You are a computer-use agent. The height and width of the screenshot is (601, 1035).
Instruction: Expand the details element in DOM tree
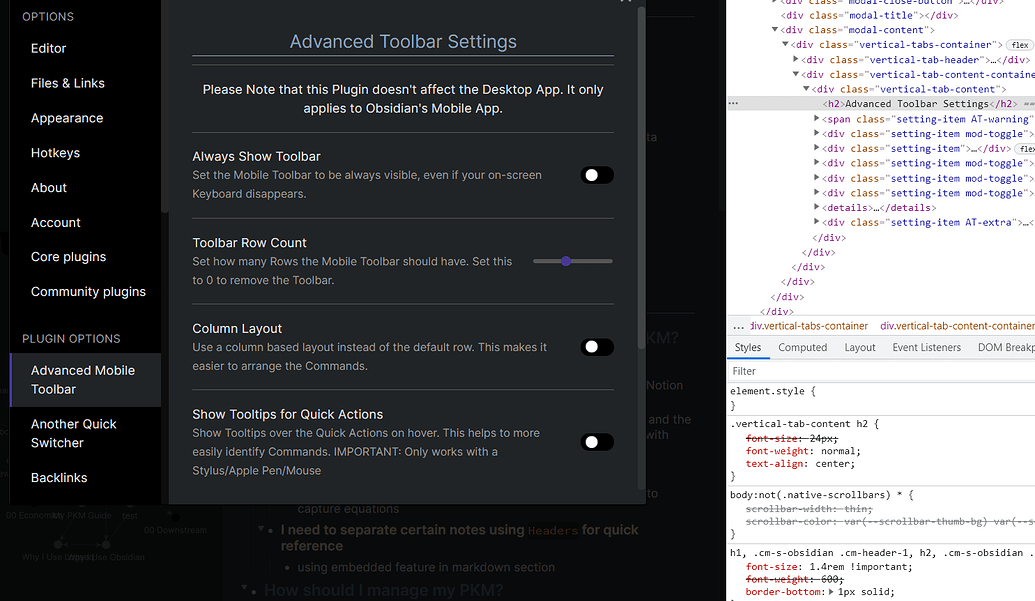point(819,208)
